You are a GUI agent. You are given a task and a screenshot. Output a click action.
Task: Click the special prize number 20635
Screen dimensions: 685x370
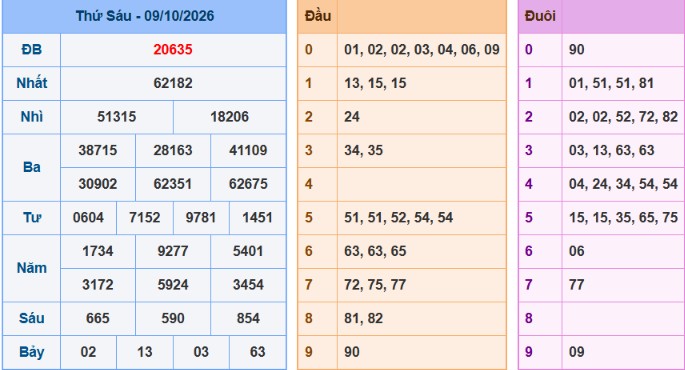click(x=173, y=49)
